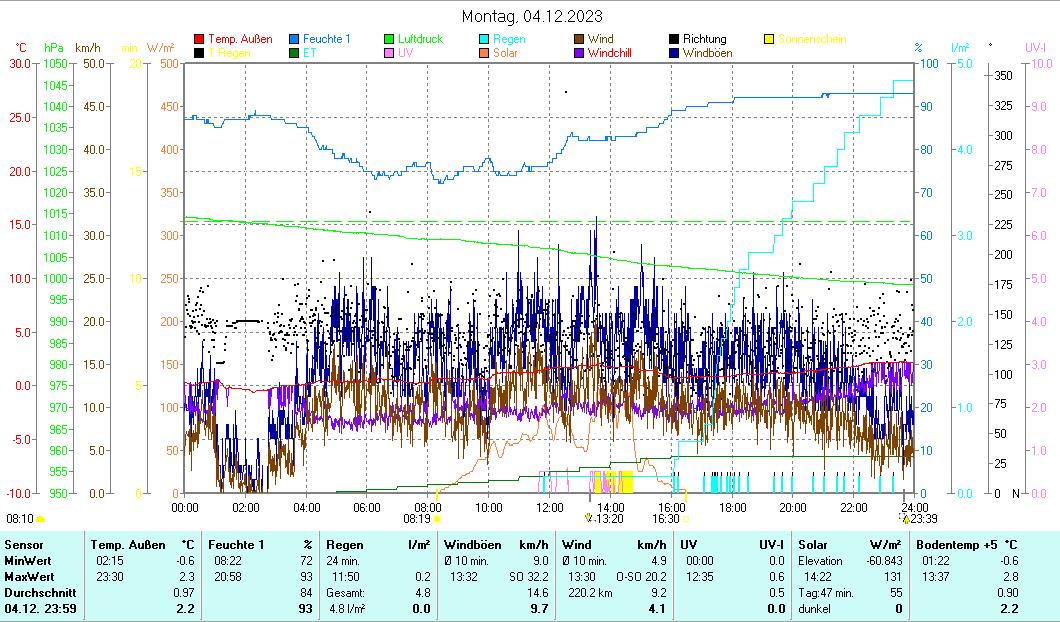Select the green Luftdruck legend square
This screenshot has height=622, width=1060.
click(x=390, y=39)
